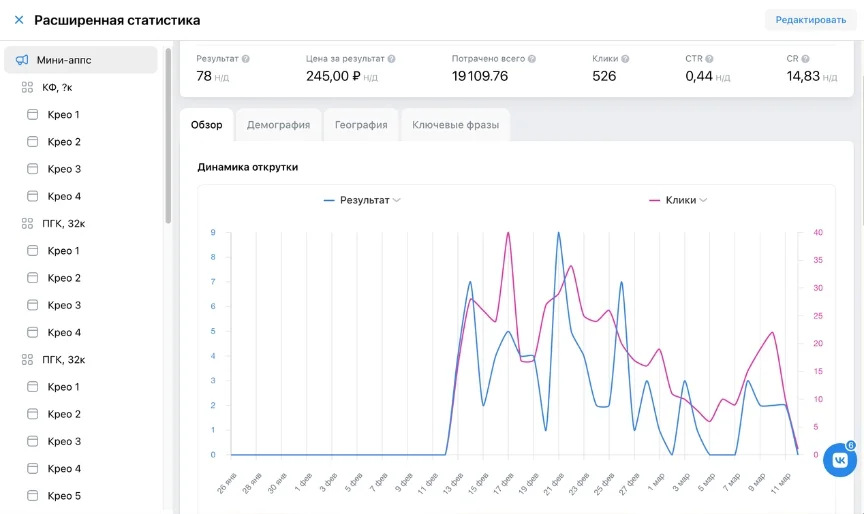Viewport: 864px width, 514px height.
Task: Click the CR value 14,83
Action: [803, 76]
